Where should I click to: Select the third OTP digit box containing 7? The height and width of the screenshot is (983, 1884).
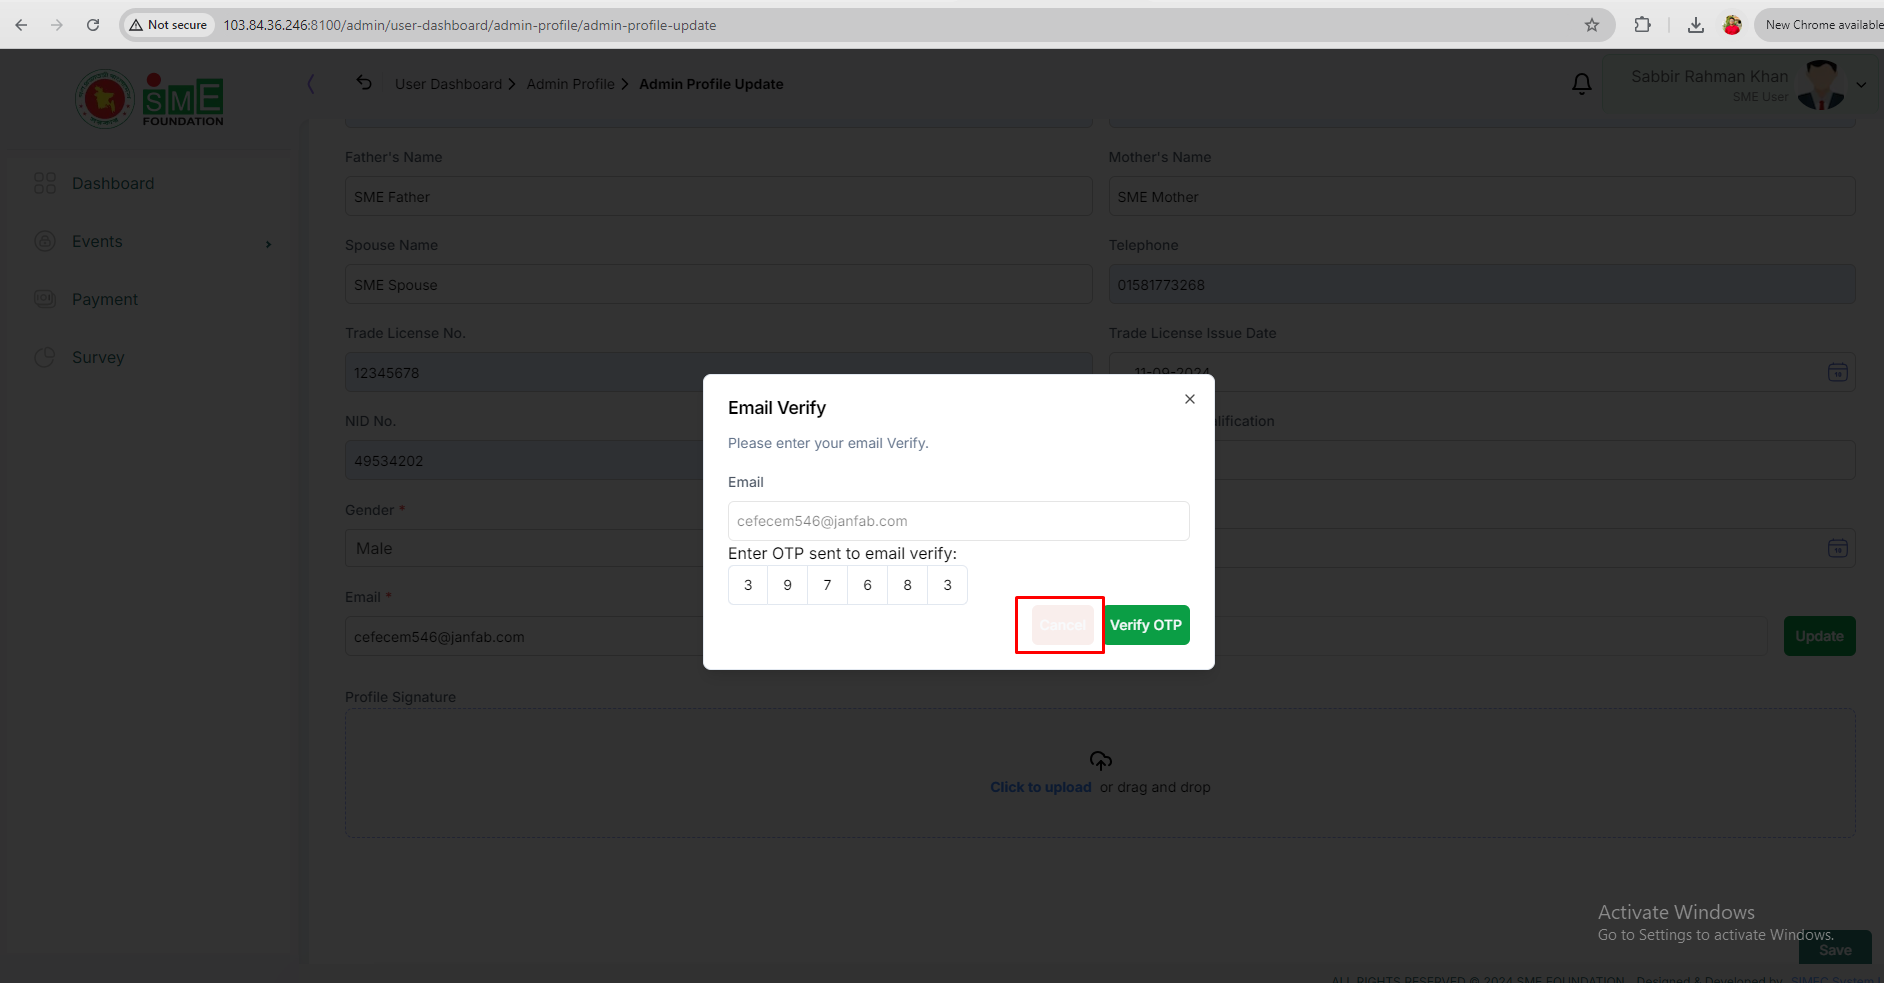click(828, 585)
